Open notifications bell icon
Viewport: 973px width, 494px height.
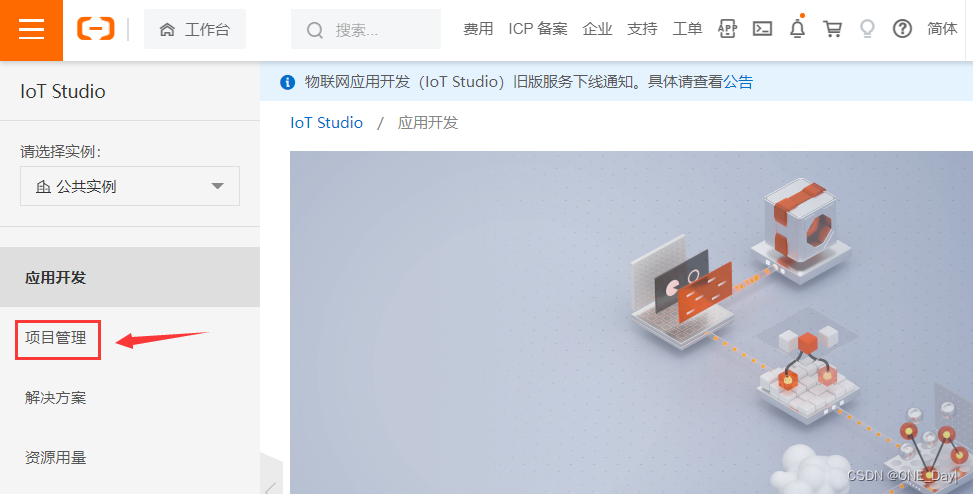click(x=797, y=28)
